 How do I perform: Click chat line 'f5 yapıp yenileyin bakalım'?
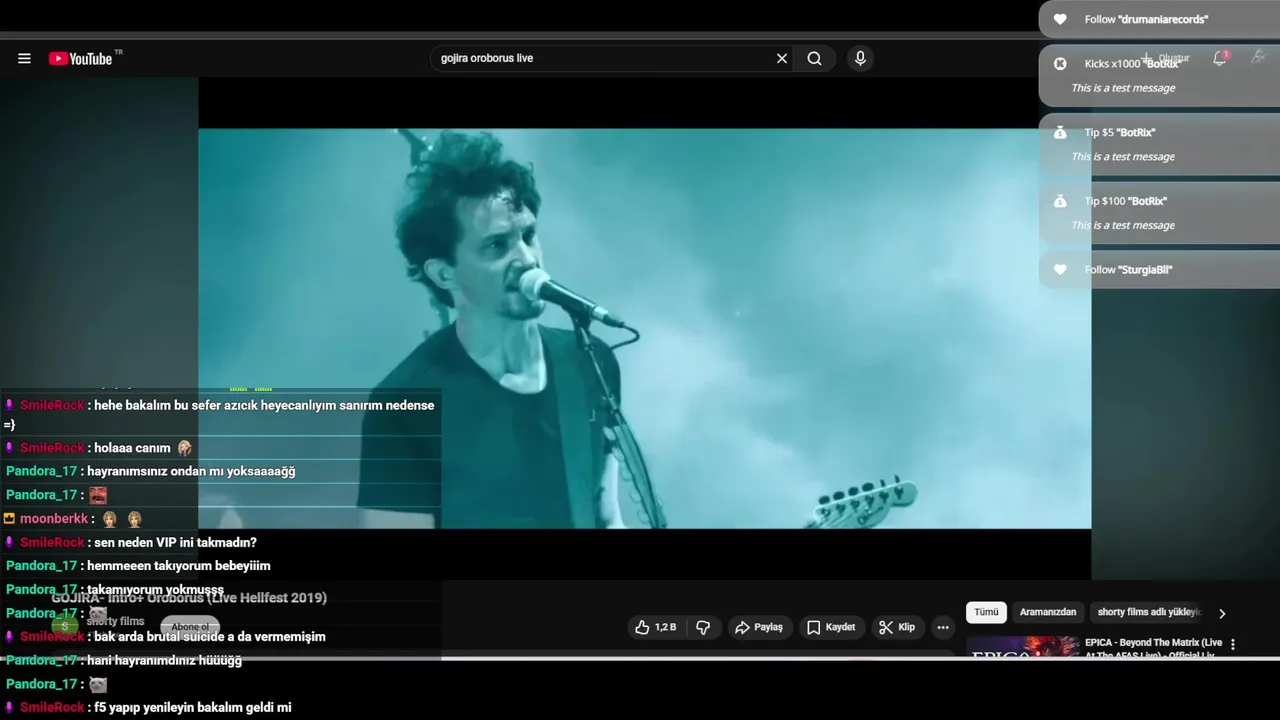pyautogui.click(x=192, y=708)
